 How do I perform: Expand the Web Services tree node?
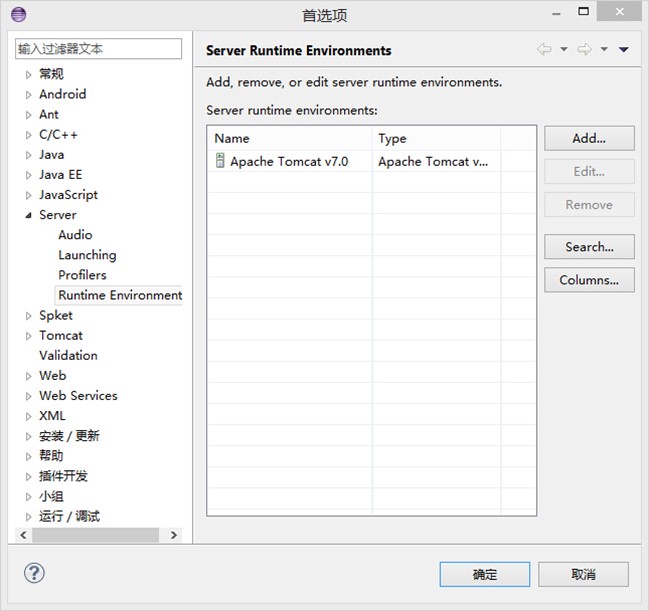pyautogui.click(x=28, y=396)
